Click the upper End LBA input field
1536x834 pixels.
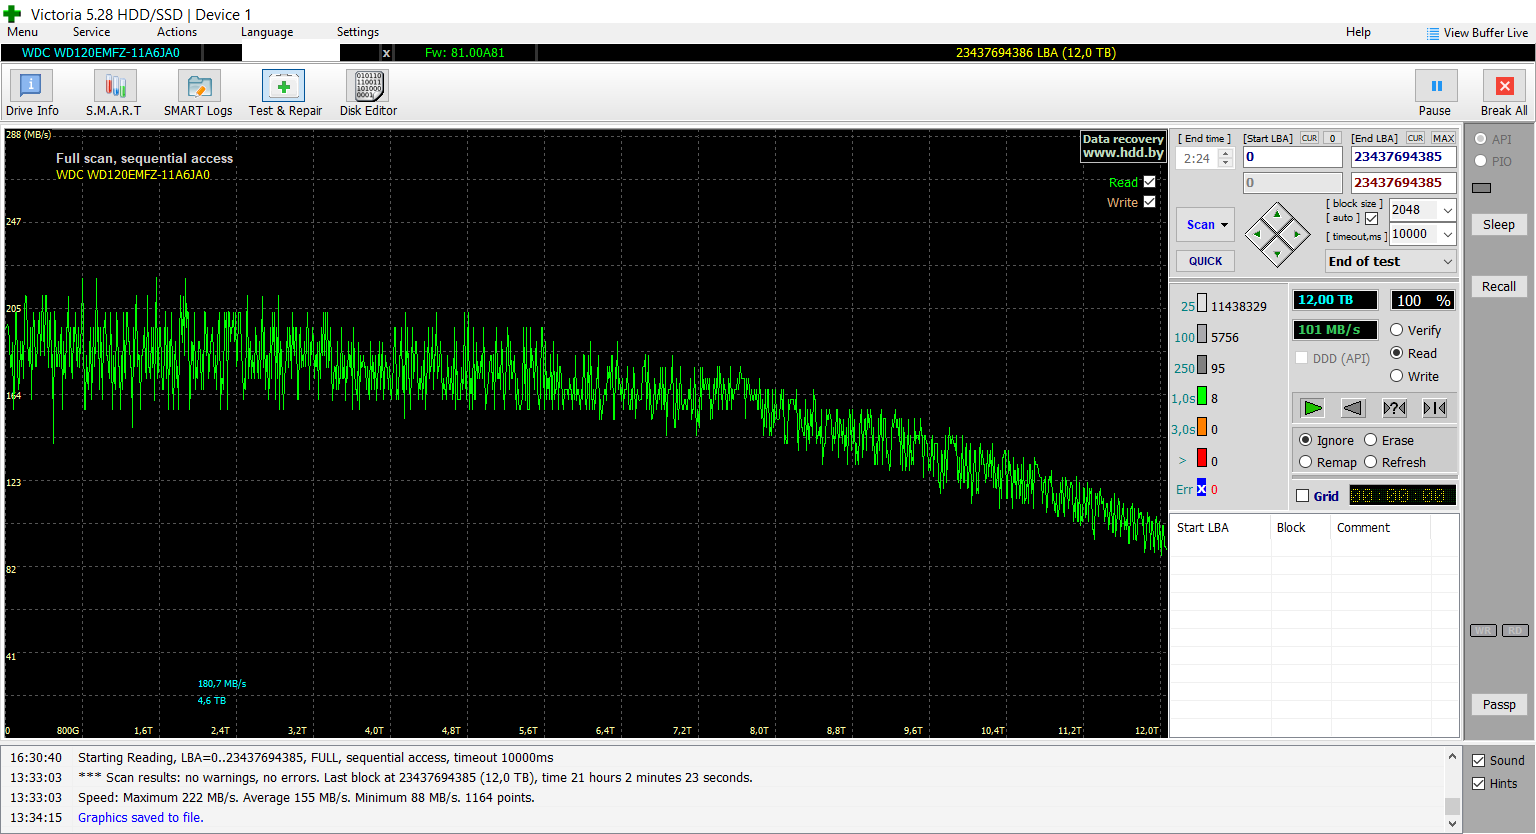click(x=1403, y=157)
